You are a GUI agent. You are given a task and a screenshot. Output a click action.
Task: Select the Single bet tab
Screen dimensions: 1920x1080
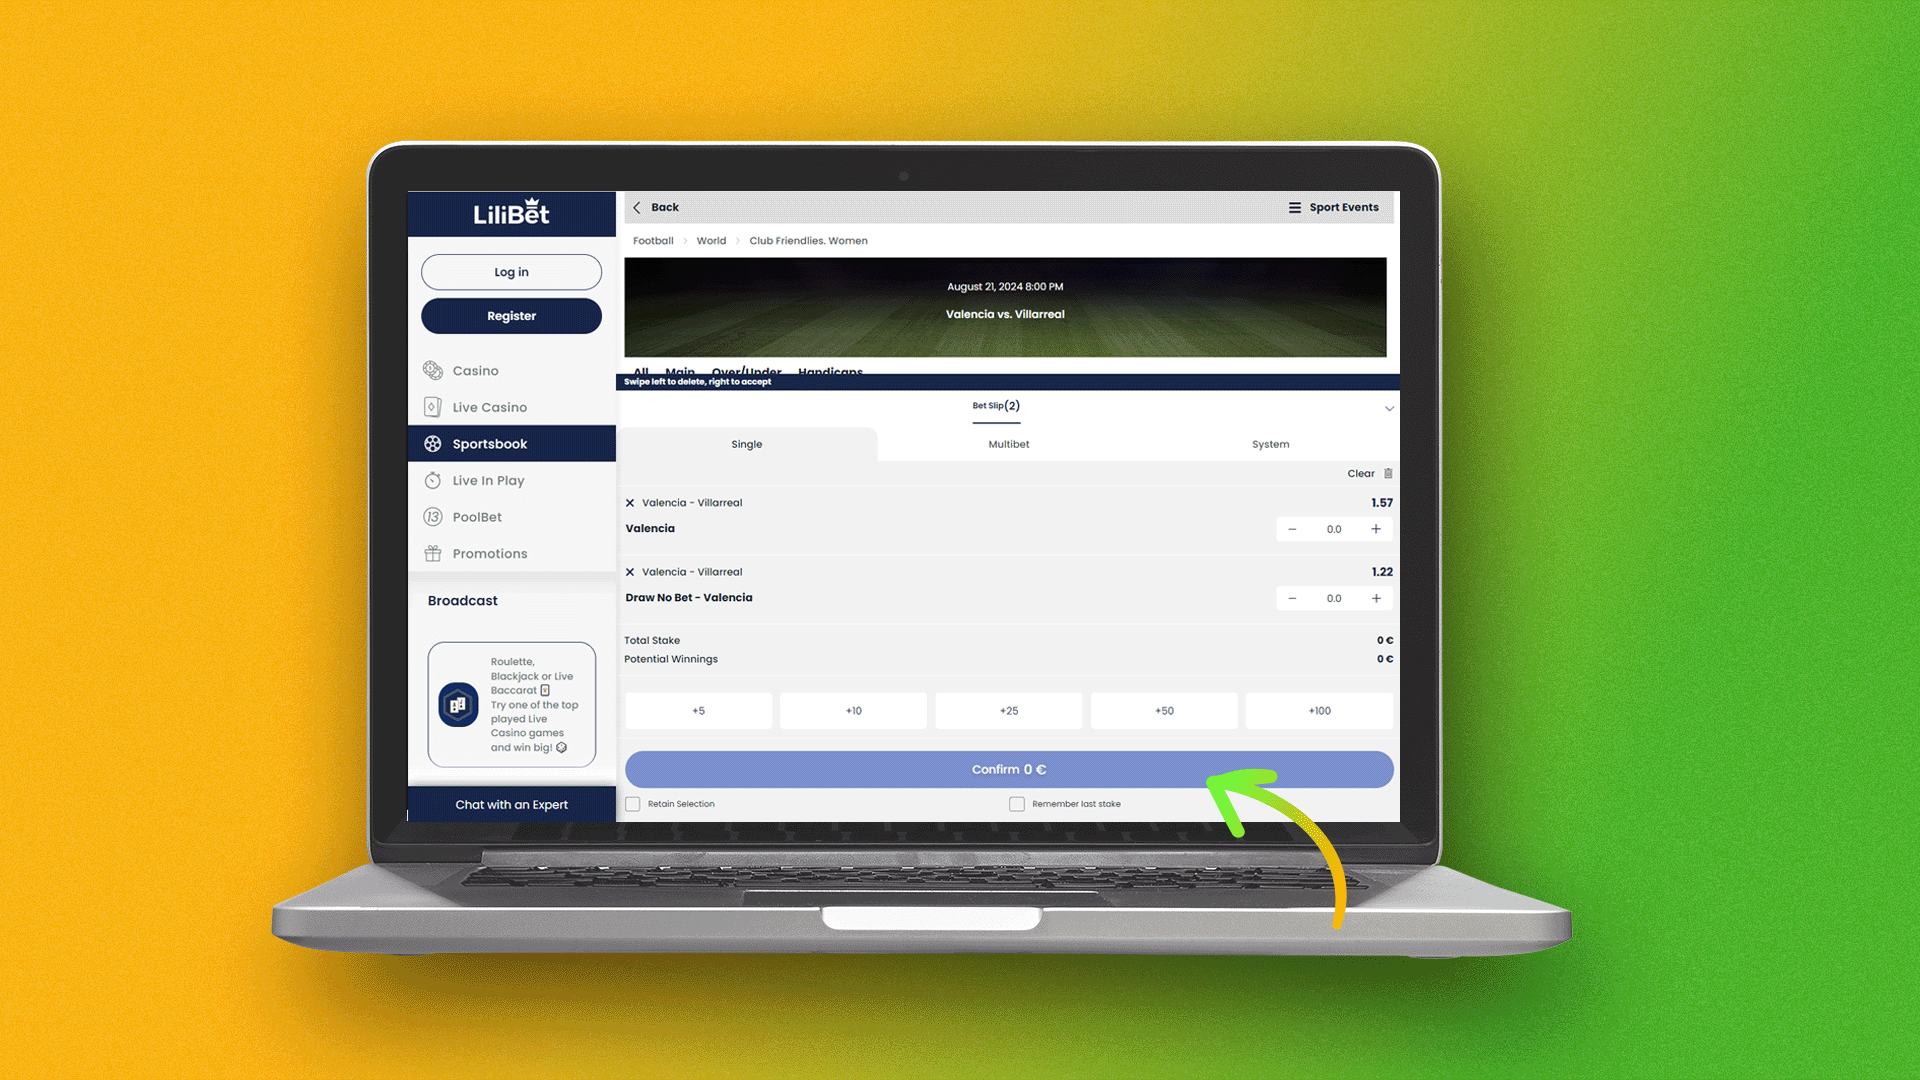coord(746,443)
